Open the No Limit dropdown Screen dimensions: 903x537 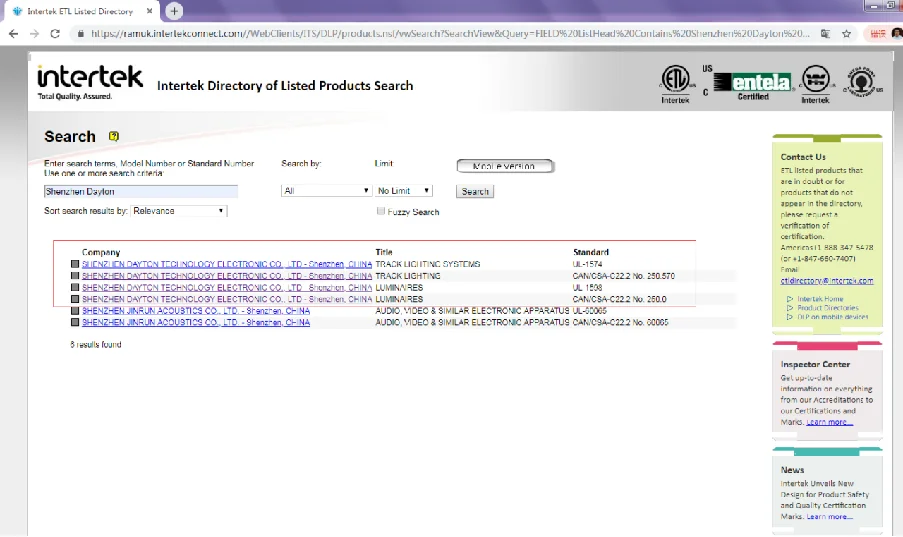pyautogui.click(x=403, y=191)
